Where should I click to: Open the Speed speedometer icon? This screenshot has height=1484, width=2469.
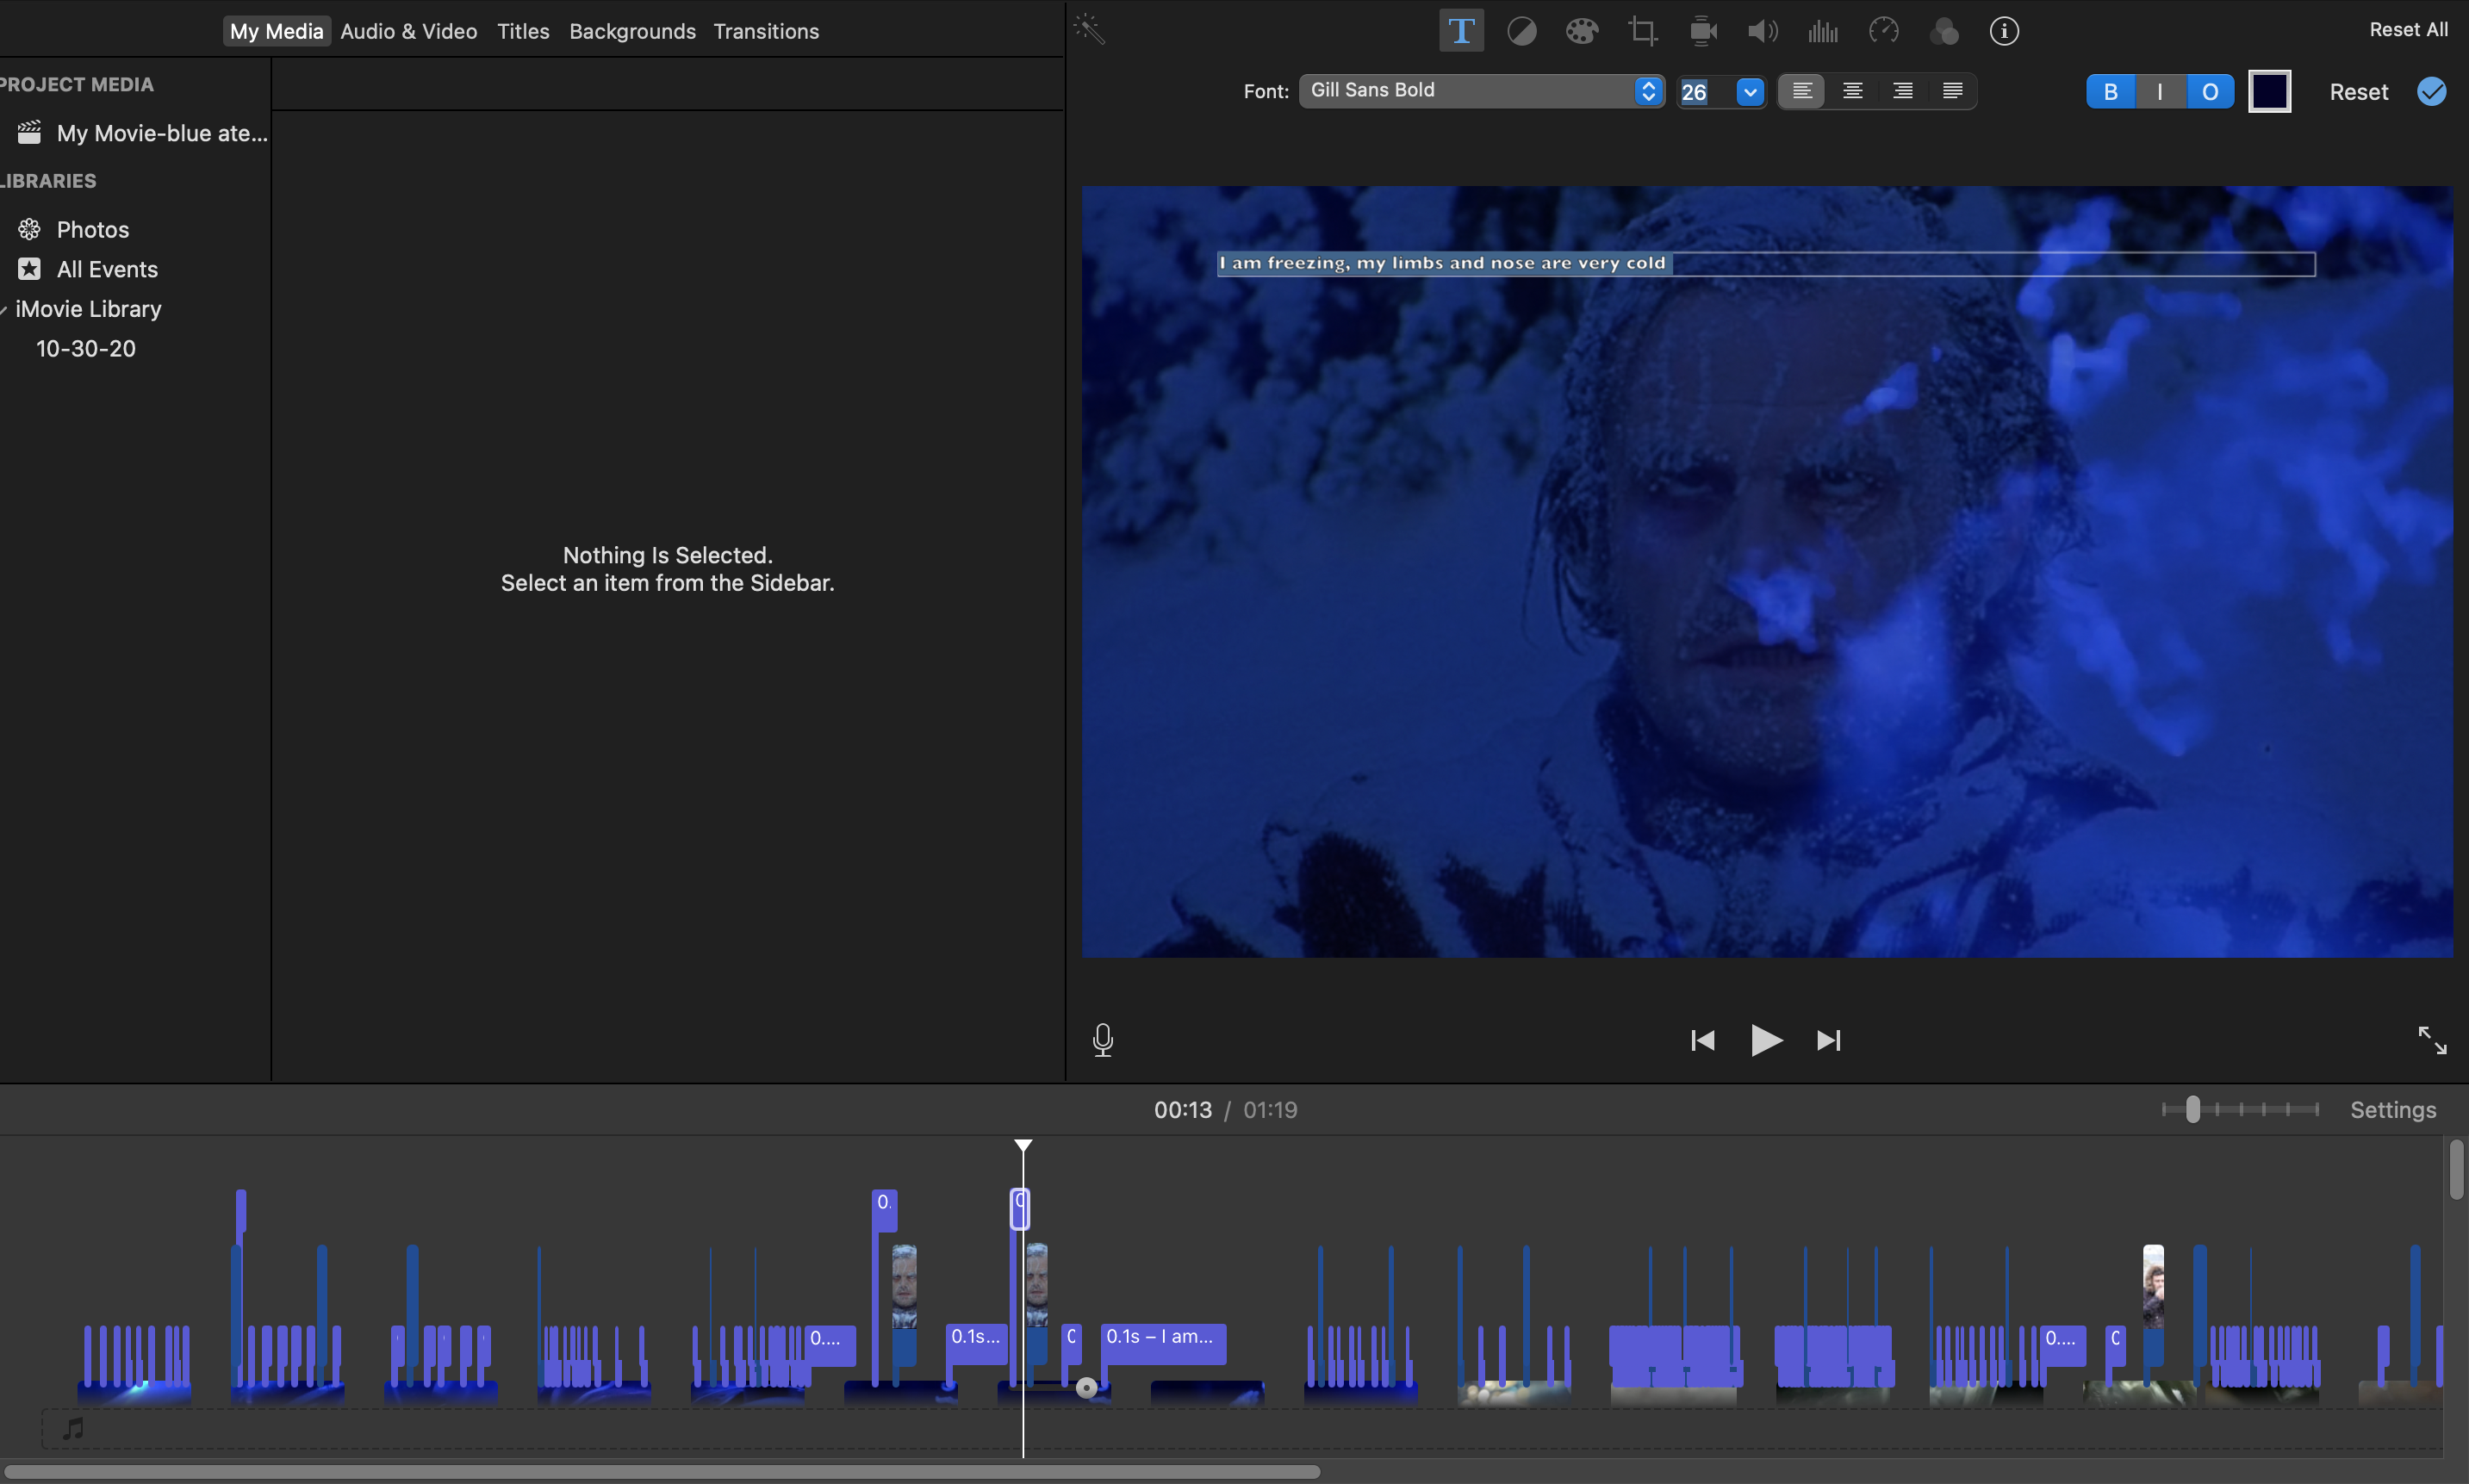click(x=1883, y=31)
